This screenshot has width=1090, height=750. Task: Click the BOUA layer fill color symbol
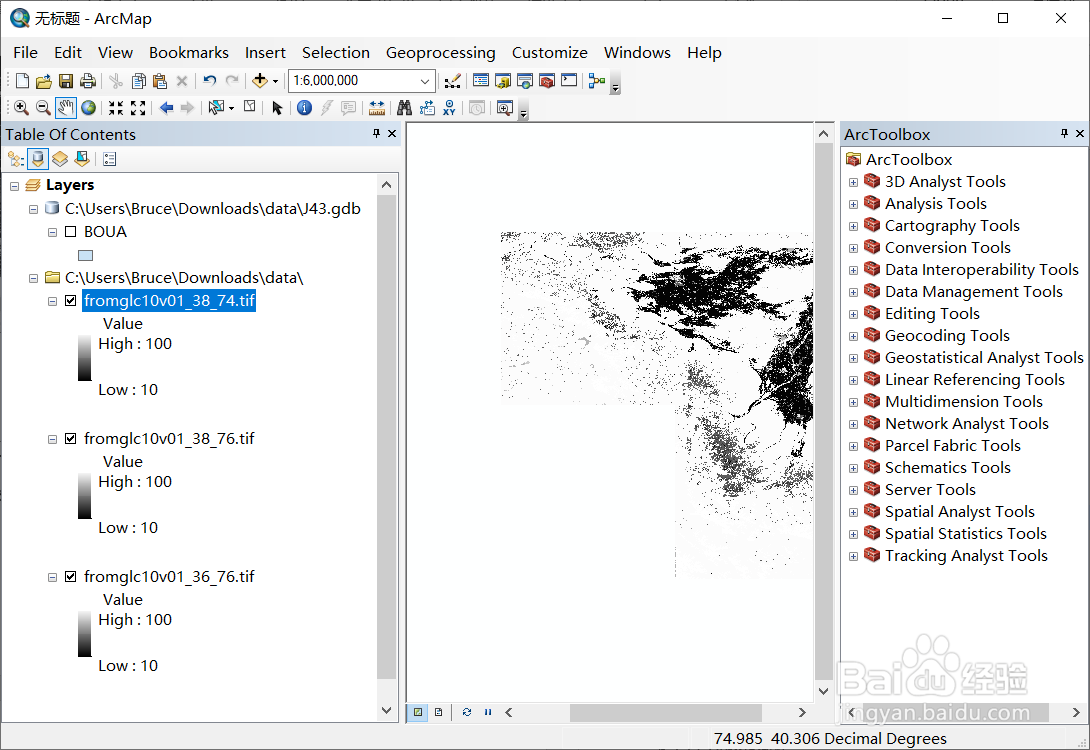[86, 255]
